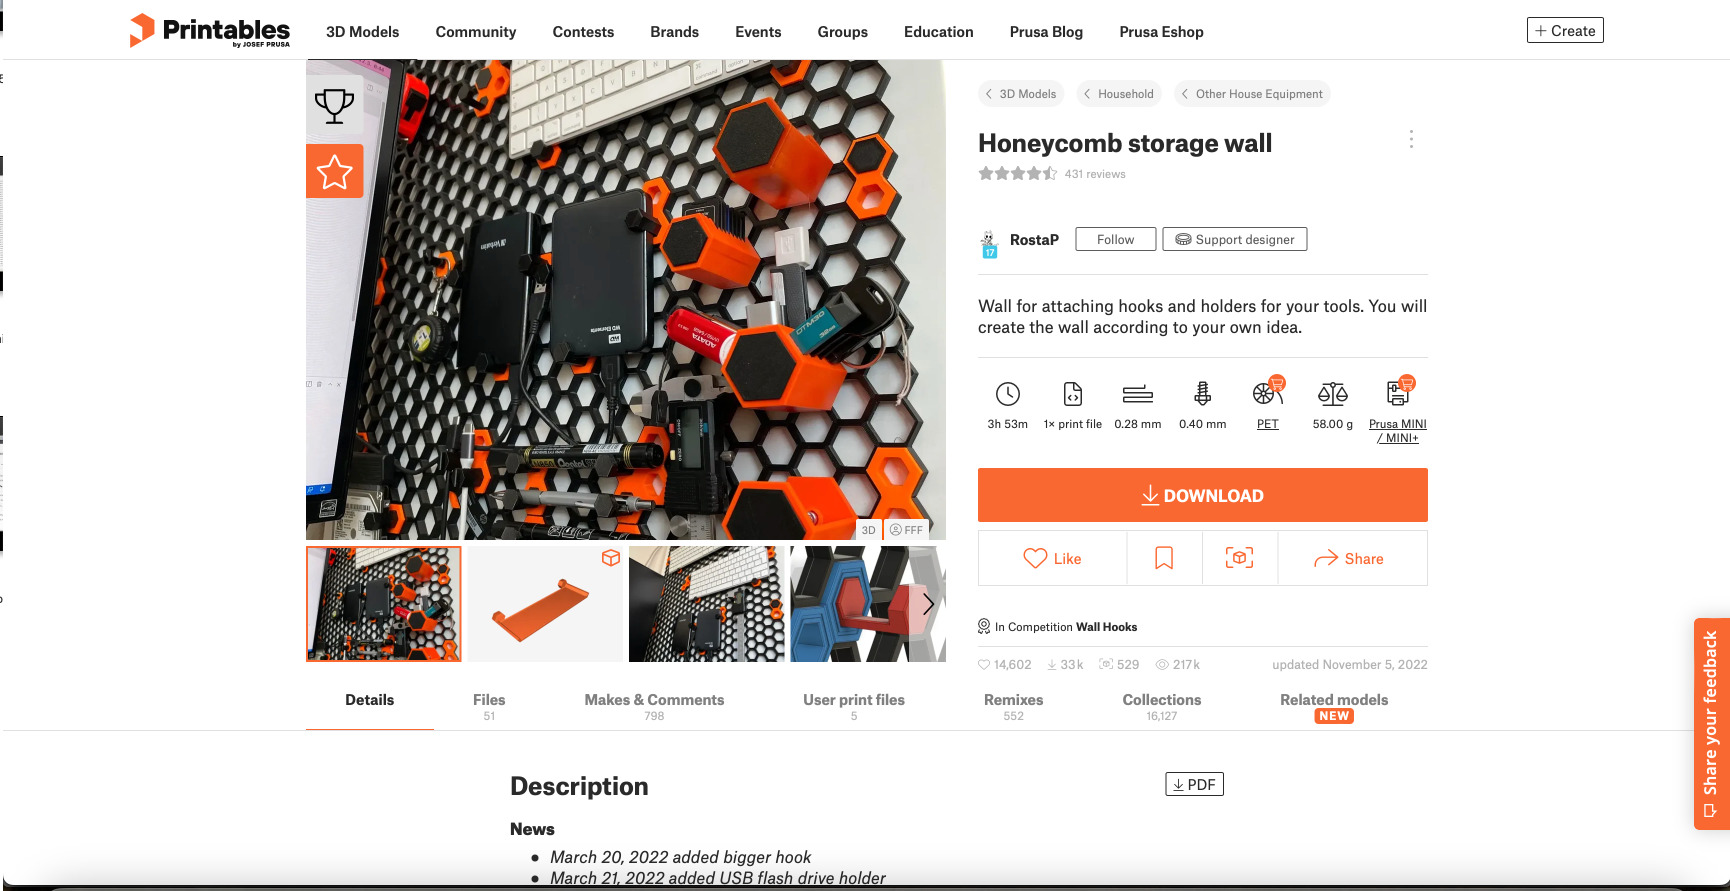Screen dimensions: 1730x891
Task: Show next thumbnails with the right chevron
Action: click(x=928, y=604)
